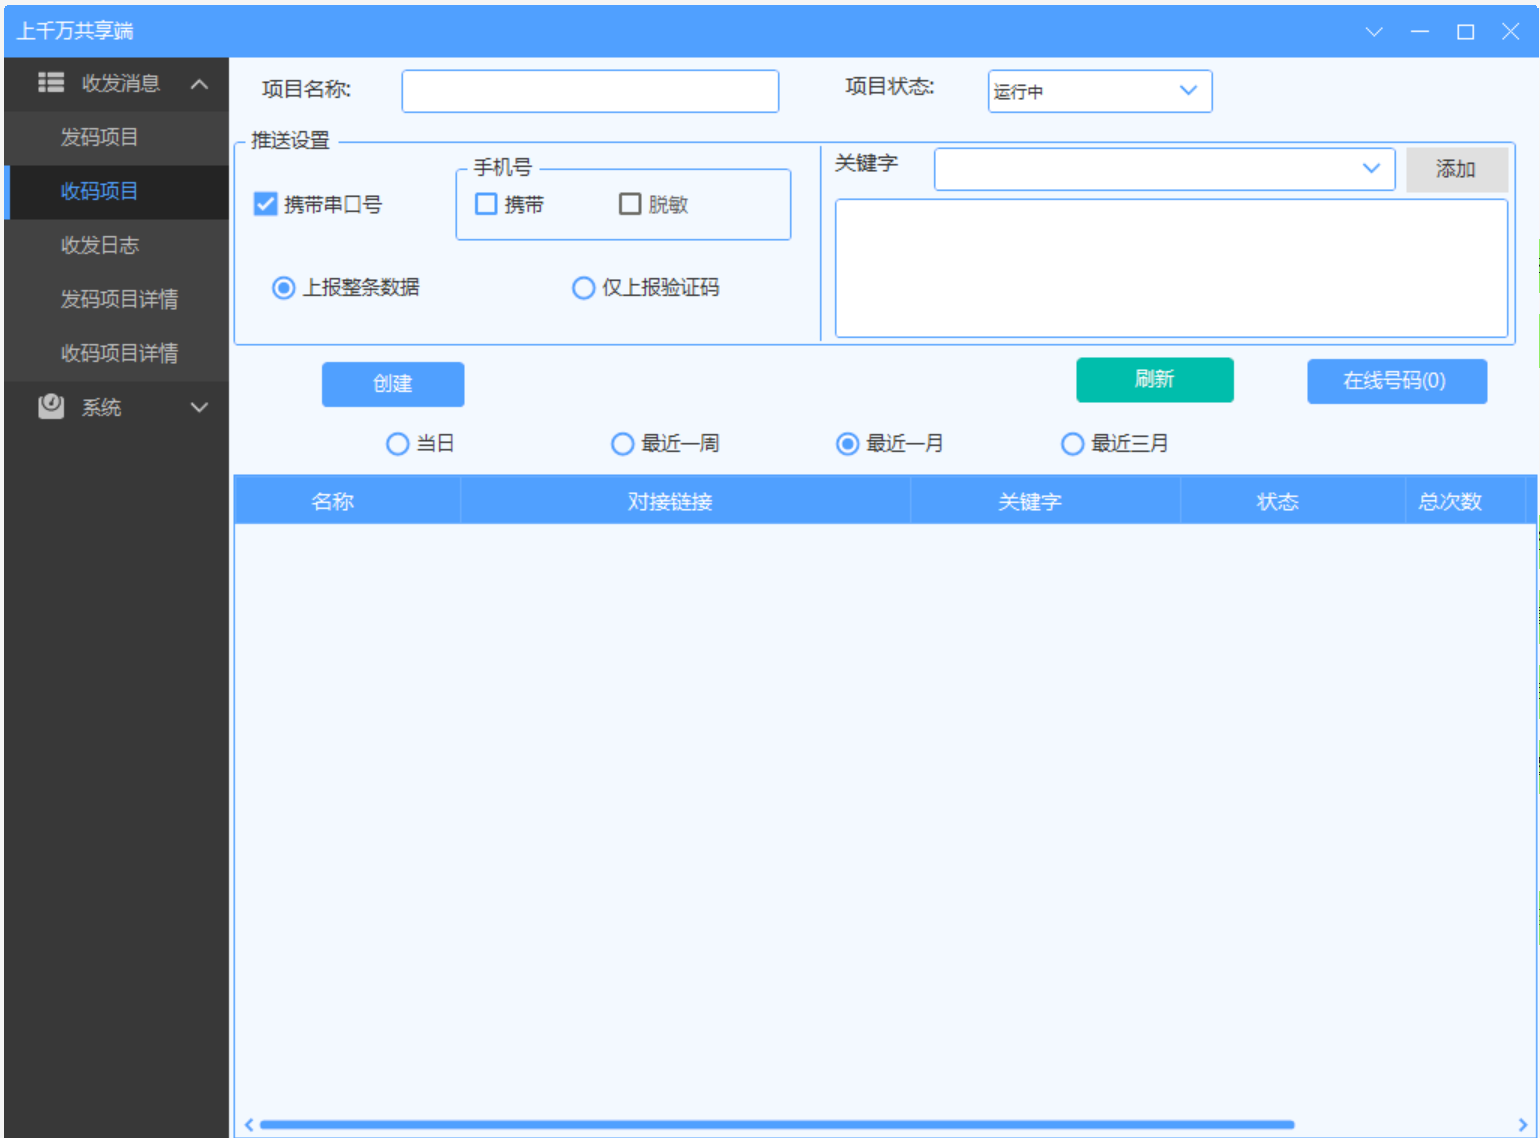Open 收发日志 page

point(117,246)
